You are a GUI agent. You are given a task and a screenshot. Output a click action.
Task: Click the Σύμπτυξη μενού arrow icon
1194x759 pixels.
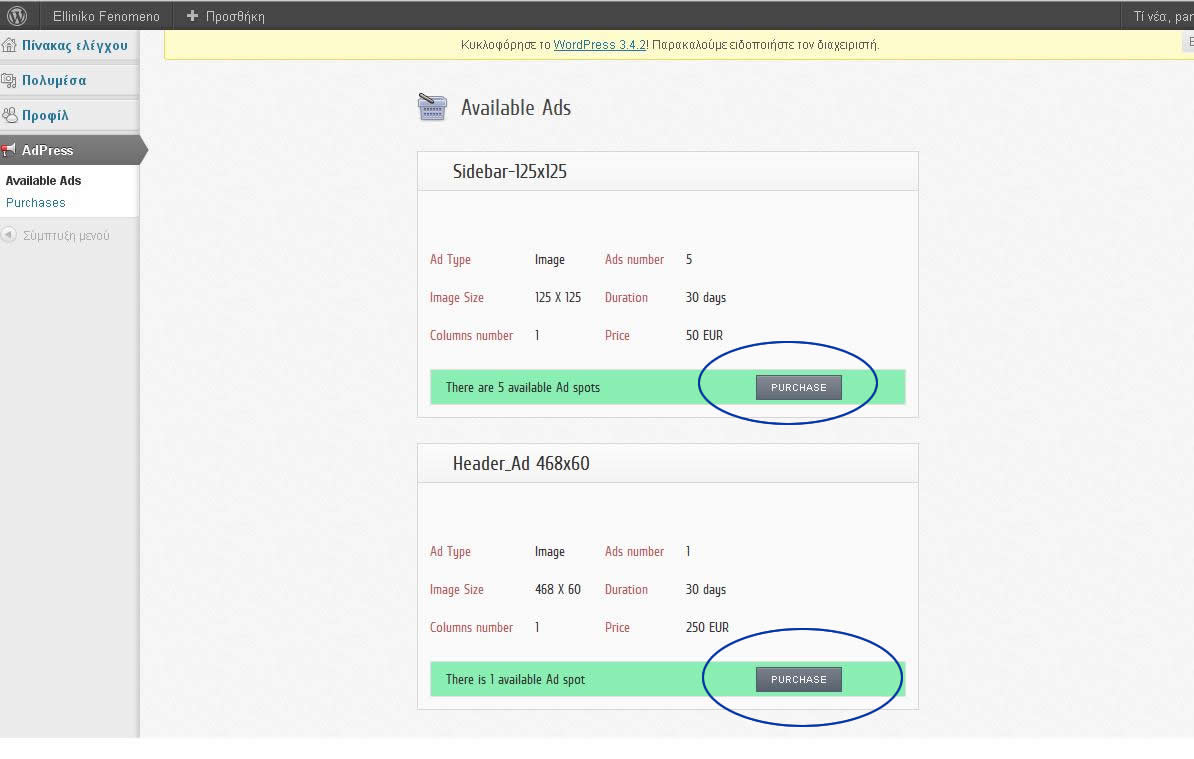[x=9, y=235]
